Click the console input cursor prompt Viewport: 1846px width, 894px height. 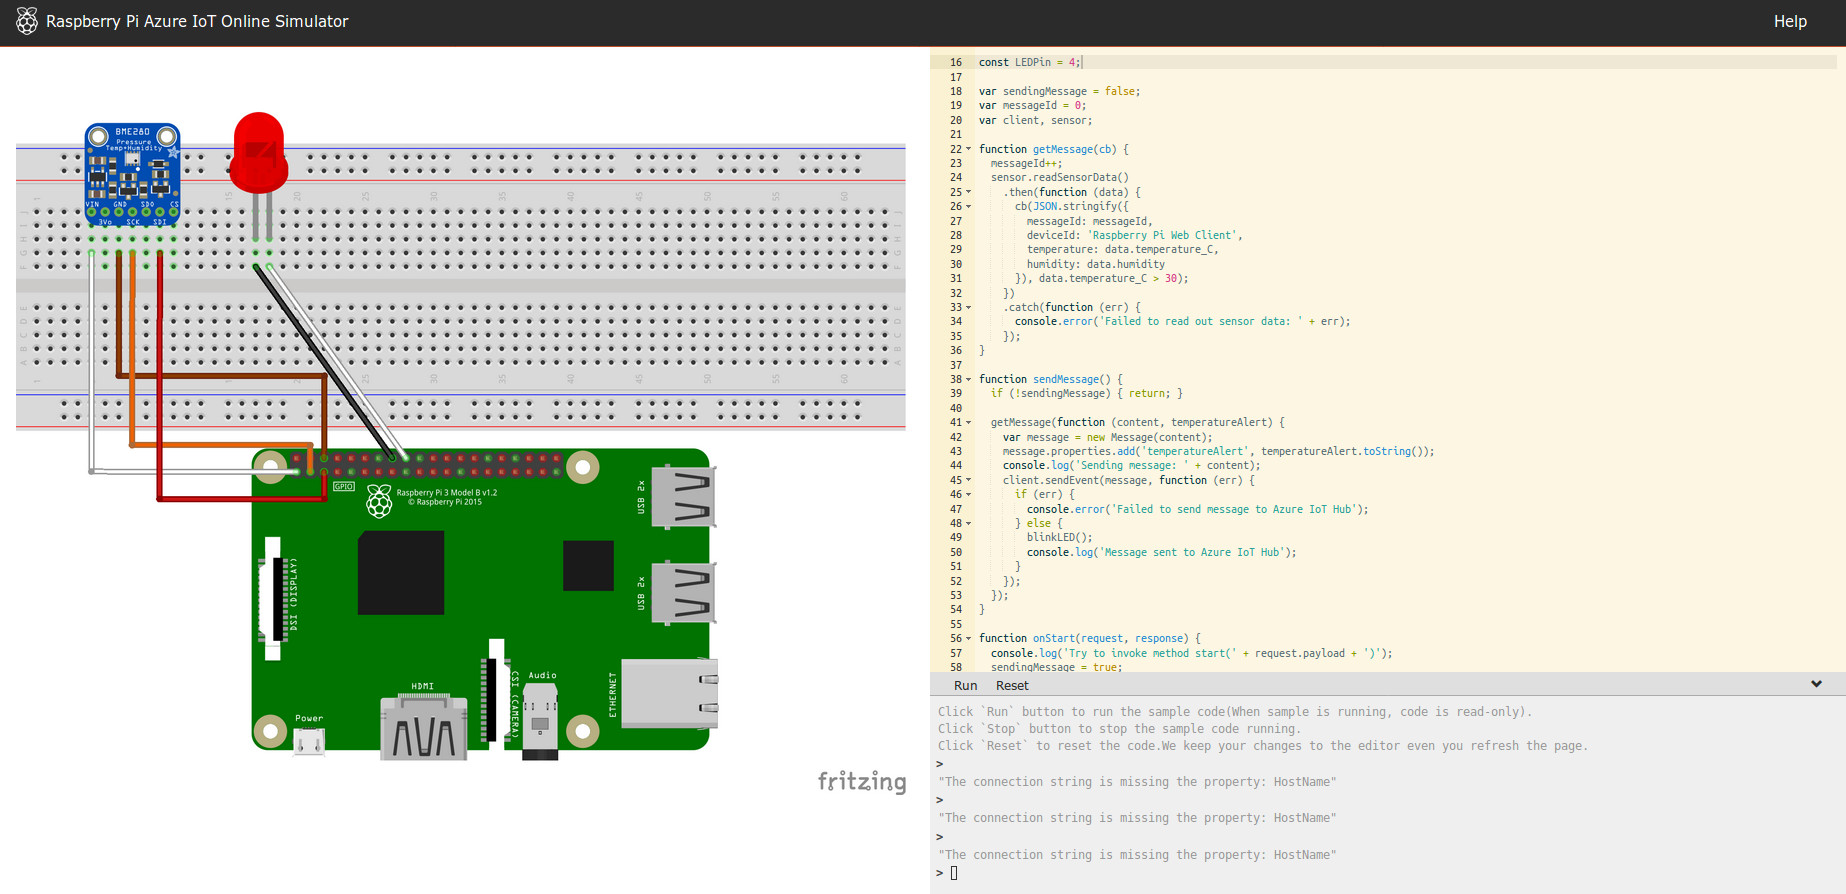coord(954,873)
